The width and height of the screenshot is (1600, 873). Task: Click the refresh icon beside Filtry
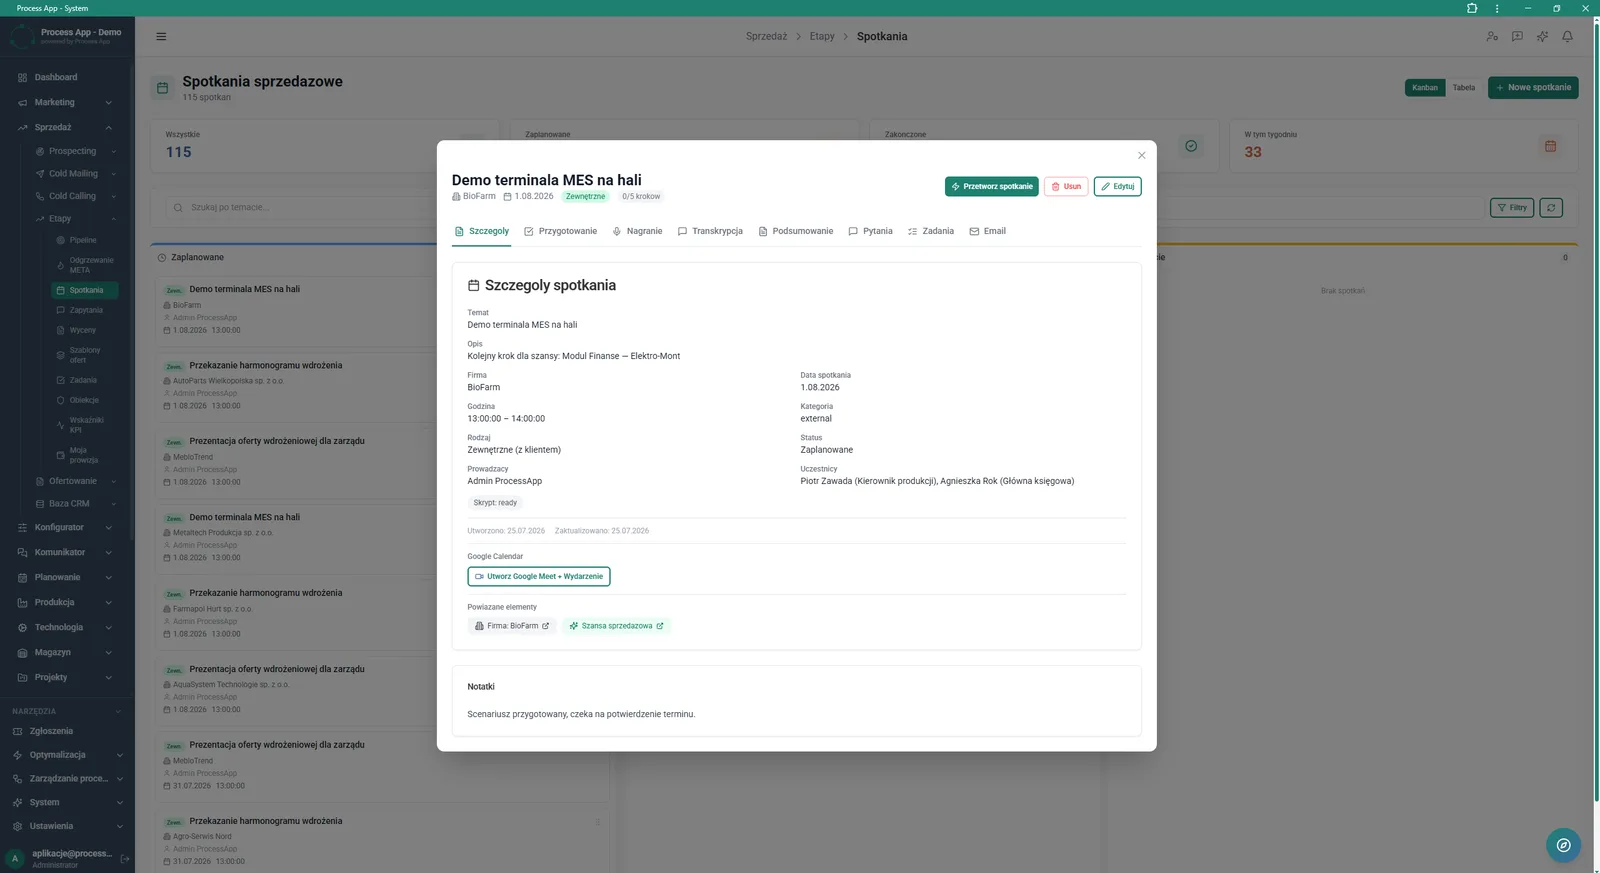point(1551,207)
